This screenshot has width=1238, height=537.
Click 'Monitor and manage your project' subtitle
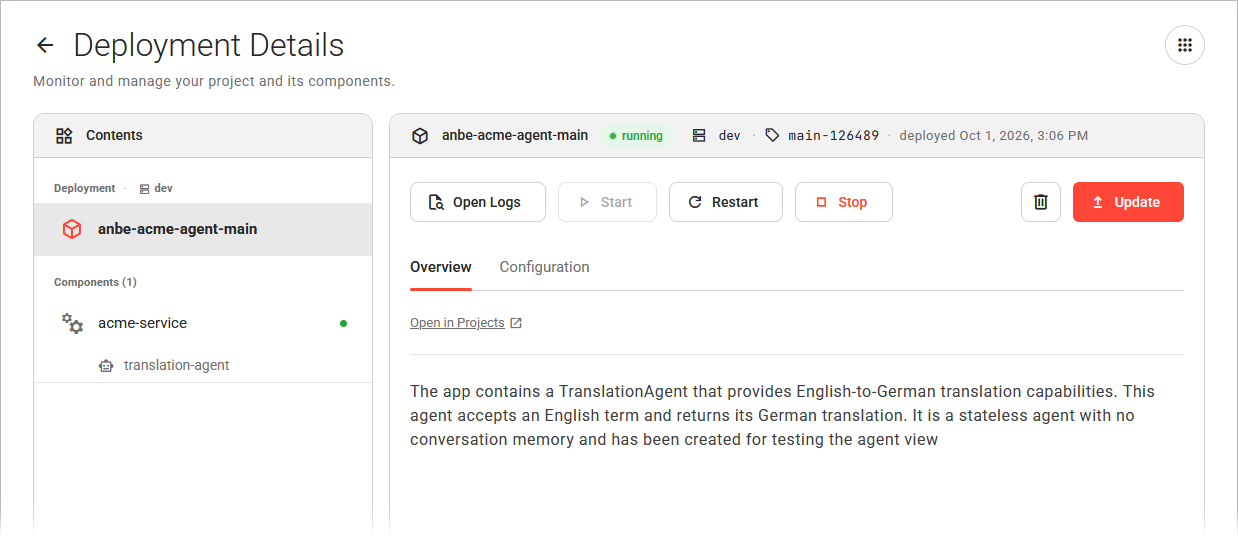pyautogui.click(x=214, y=81)
